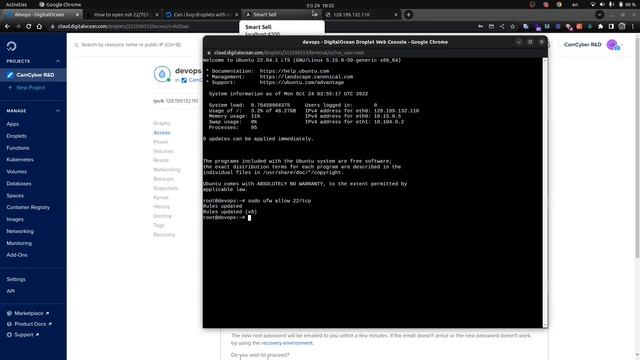Open the browser home page
640x360 pixels.
click(x=39, y=26)
